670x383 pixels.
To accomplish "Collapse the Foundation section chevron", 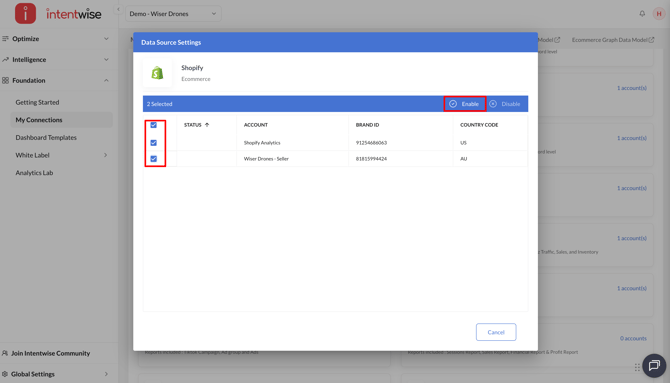I will [x=106, y=80].
